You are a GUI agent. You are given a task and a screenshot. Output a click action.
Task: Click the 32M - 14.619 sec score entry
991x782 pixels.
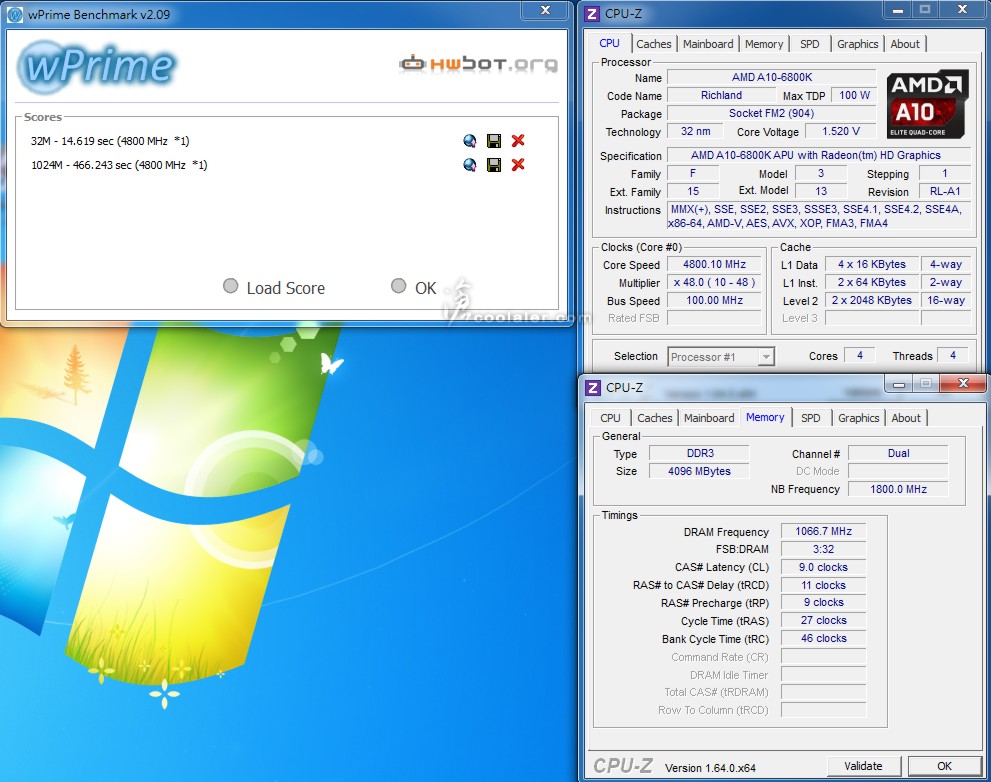[x=110, y=141]
